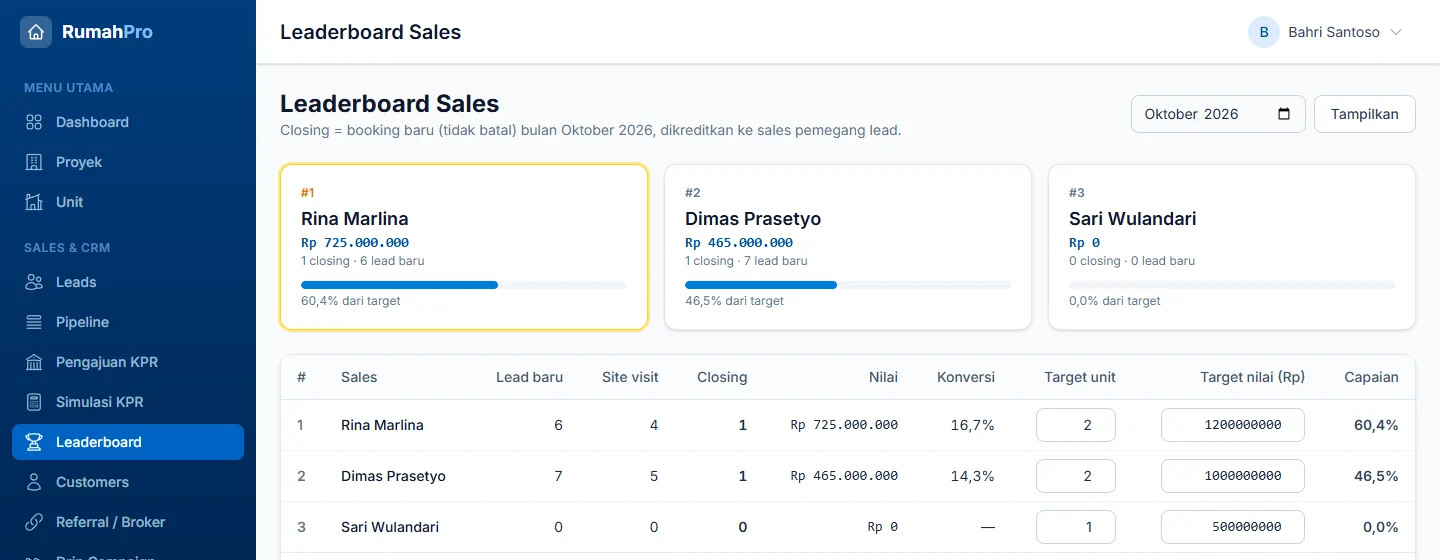The image size is (1440, 560).
Task: Click the RumahPro home logo icon
Action: (x=36, y=32)
